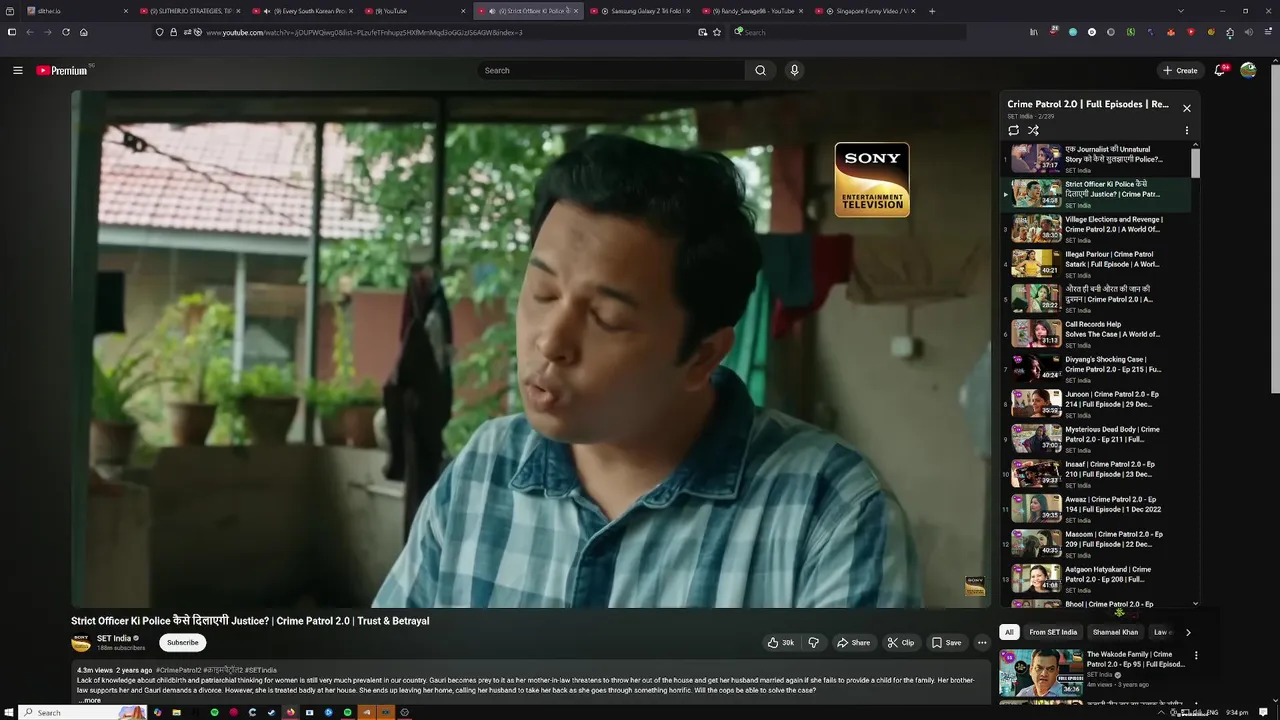
Task: Bookmark page with star icon
Action: pyautogui.click(x=717, y=32)
